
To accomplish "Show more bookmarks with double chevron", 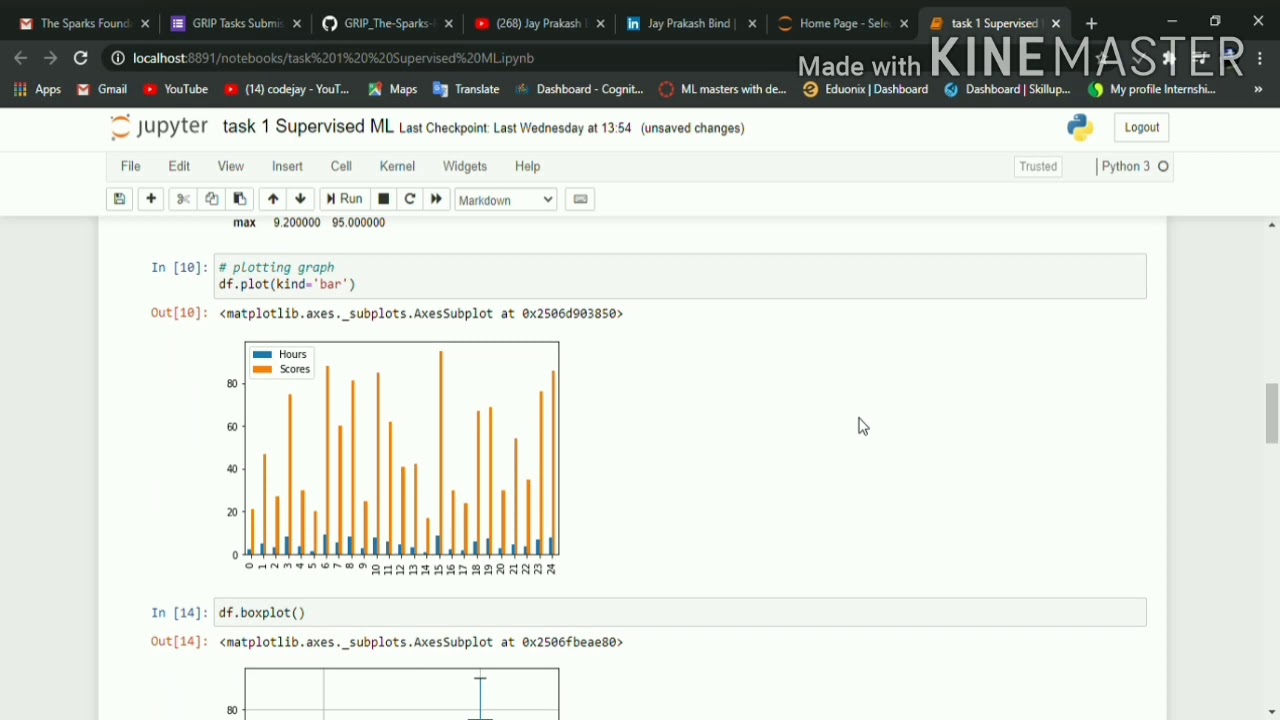I will [x=1258, y=90].
